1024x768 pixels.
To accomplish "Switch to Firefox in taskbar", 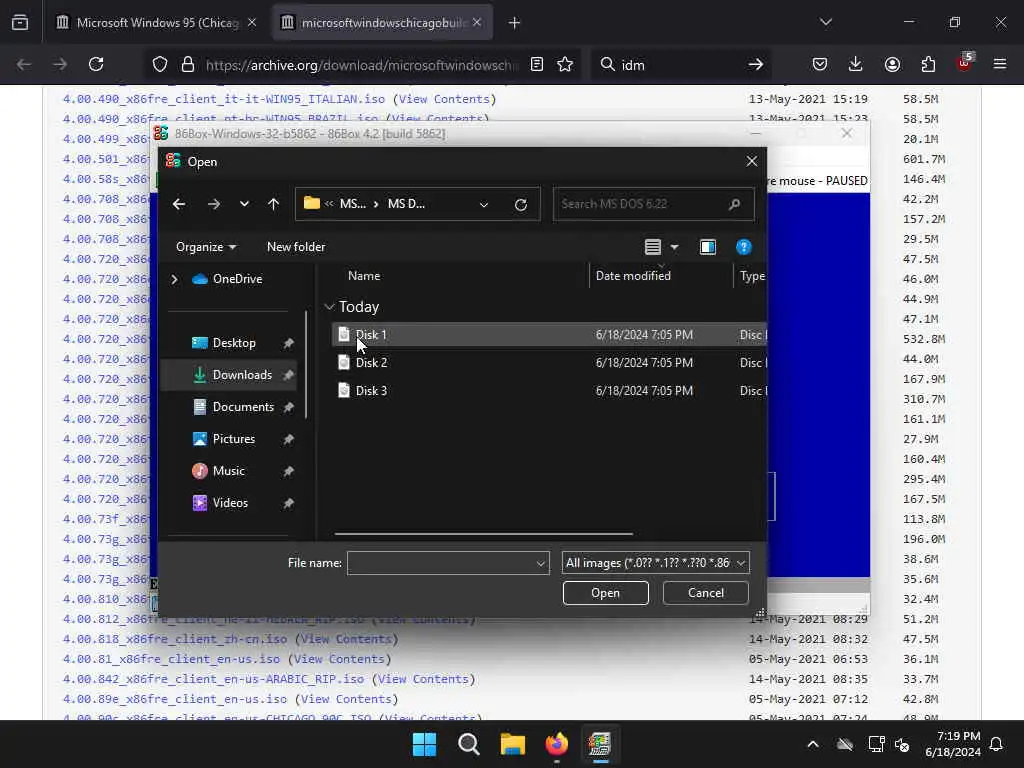I will (556, 744).
